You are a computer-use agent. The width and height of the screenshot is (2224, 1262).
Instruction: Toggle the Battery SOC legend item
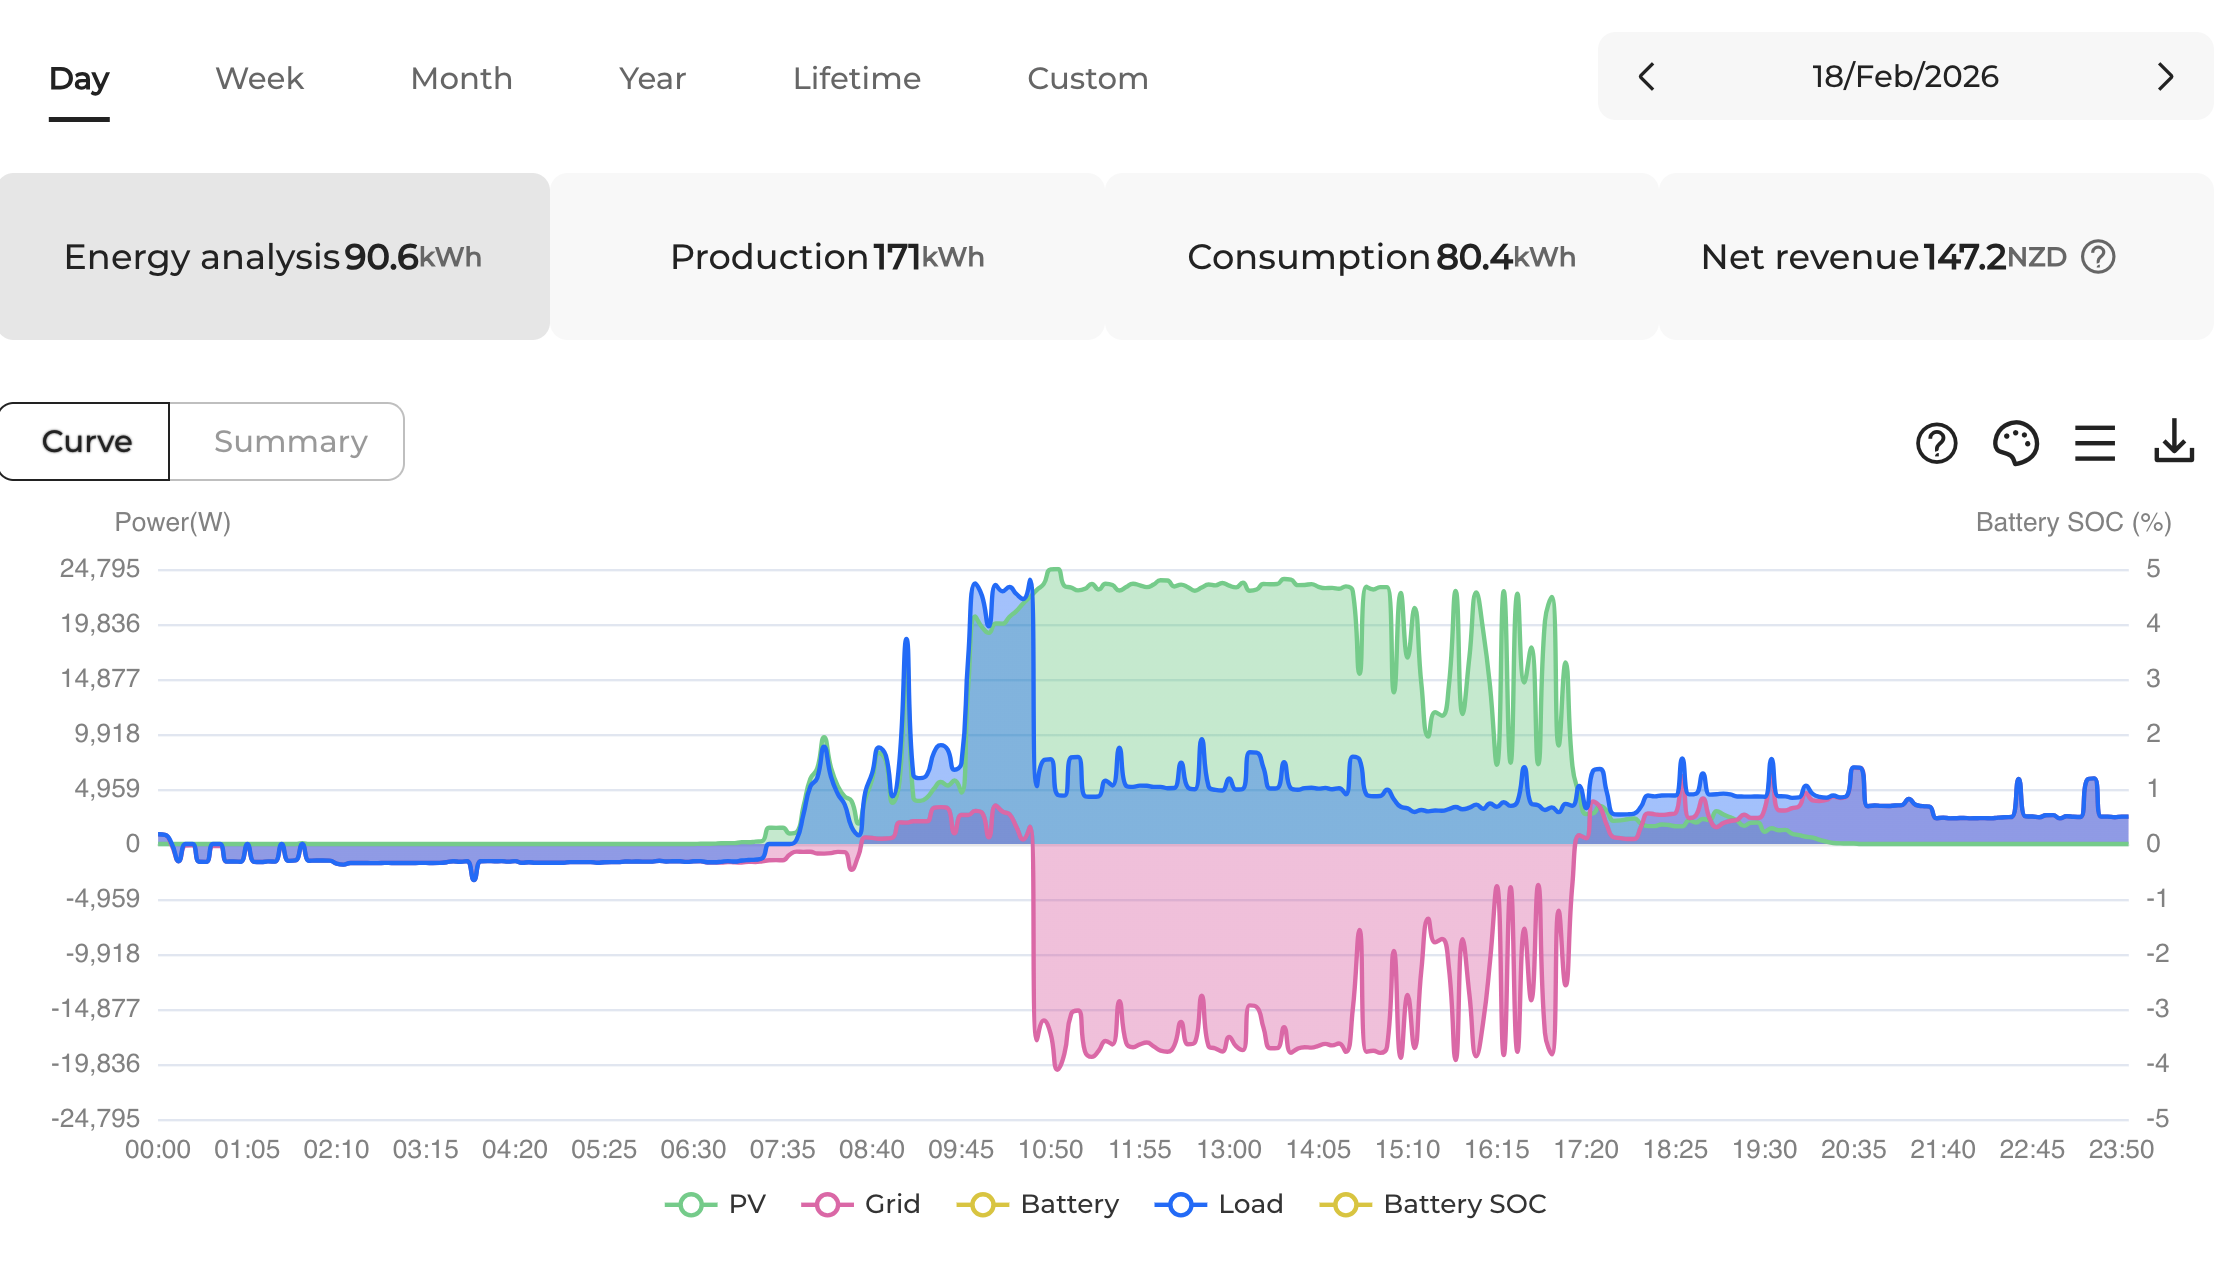click(x=1433, y=1204)
